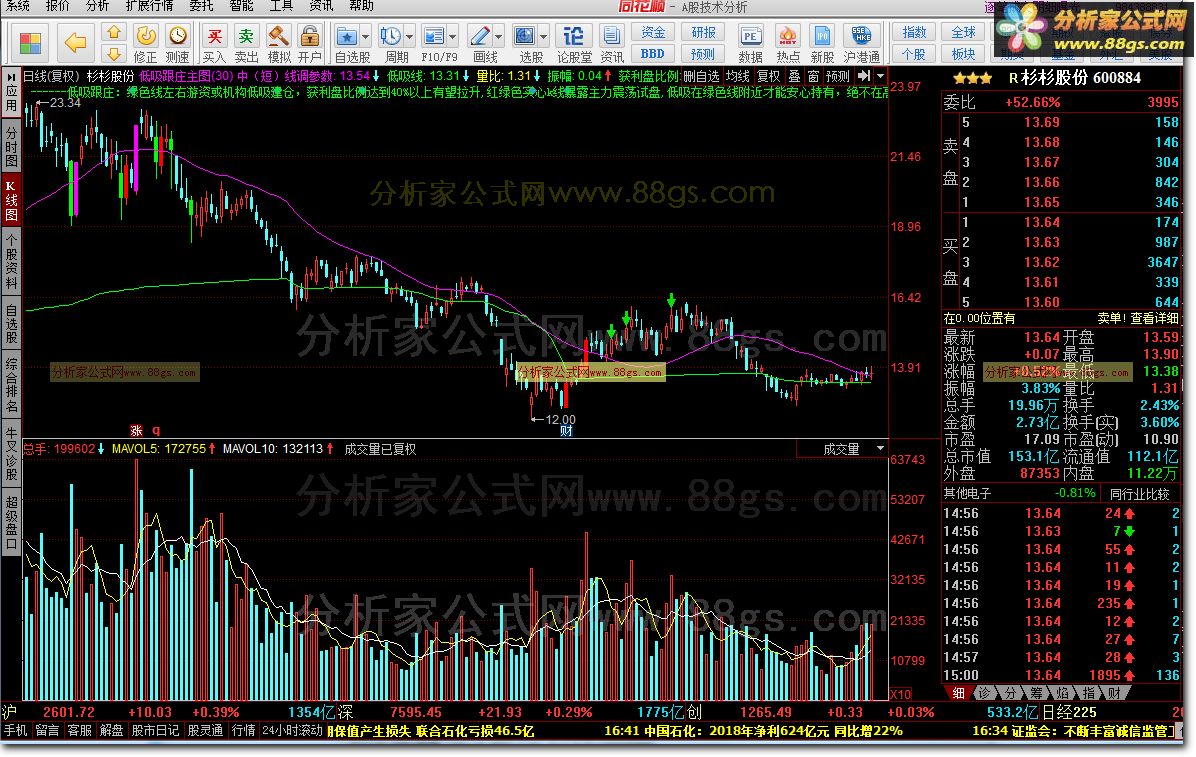Click the 周期 period clock icon

pos(391,36)
